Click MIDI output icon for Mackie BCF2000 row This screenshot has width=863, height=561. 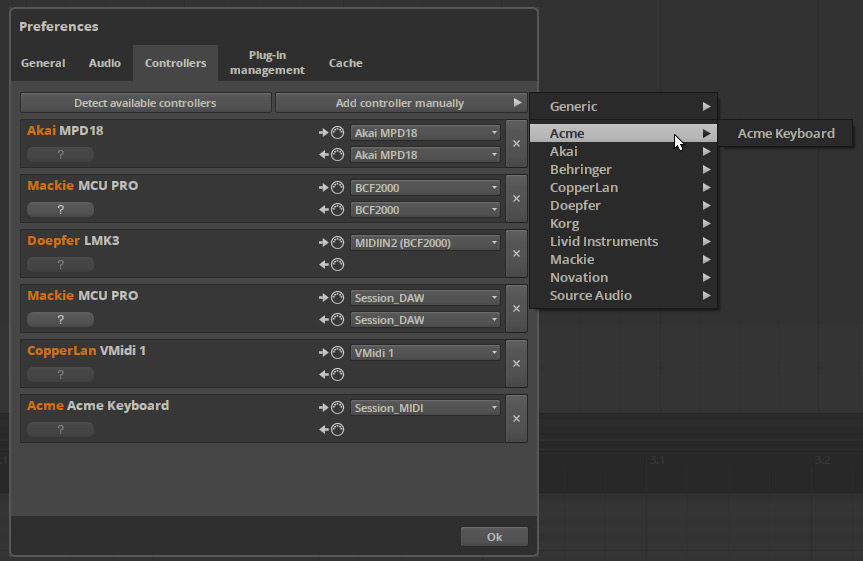tap(331, 210)
